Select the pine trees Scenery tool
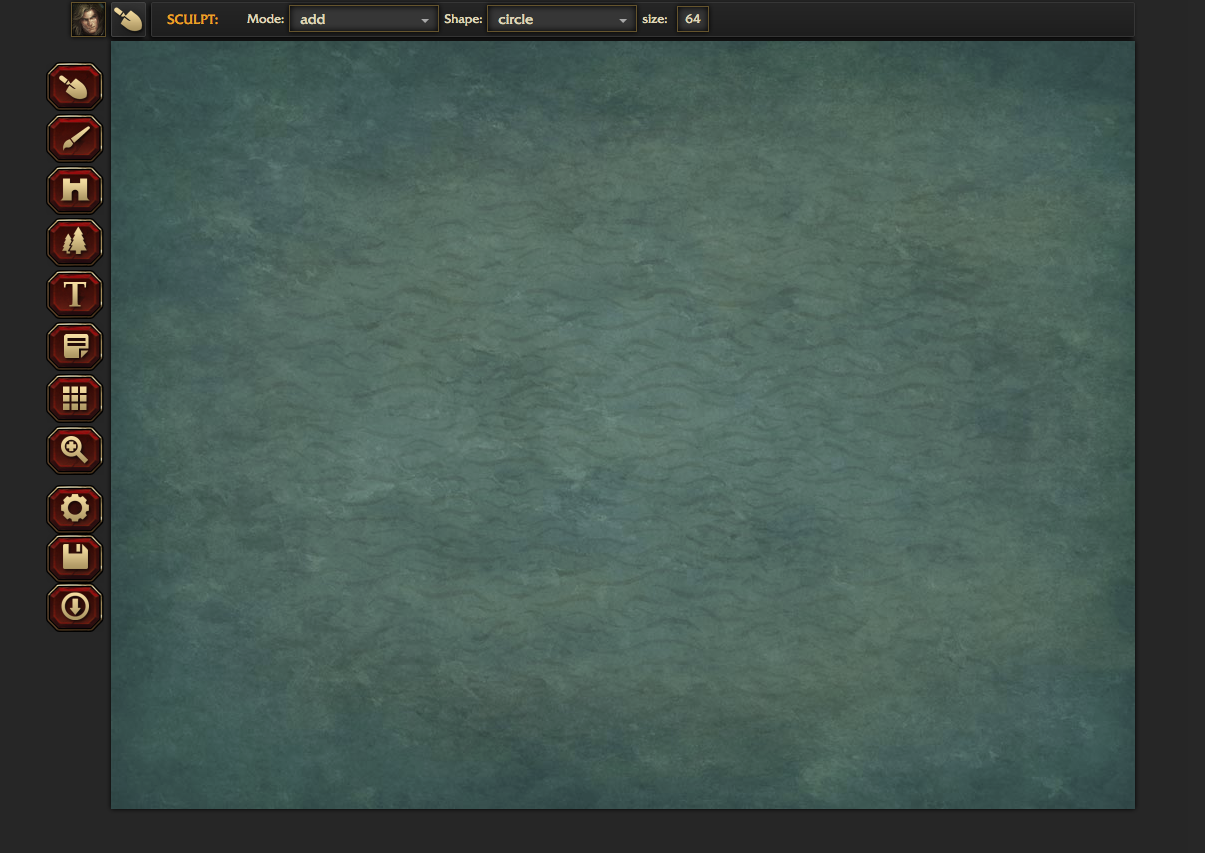The width and height of the screenshot is (1205, 853). click(75, 243)
